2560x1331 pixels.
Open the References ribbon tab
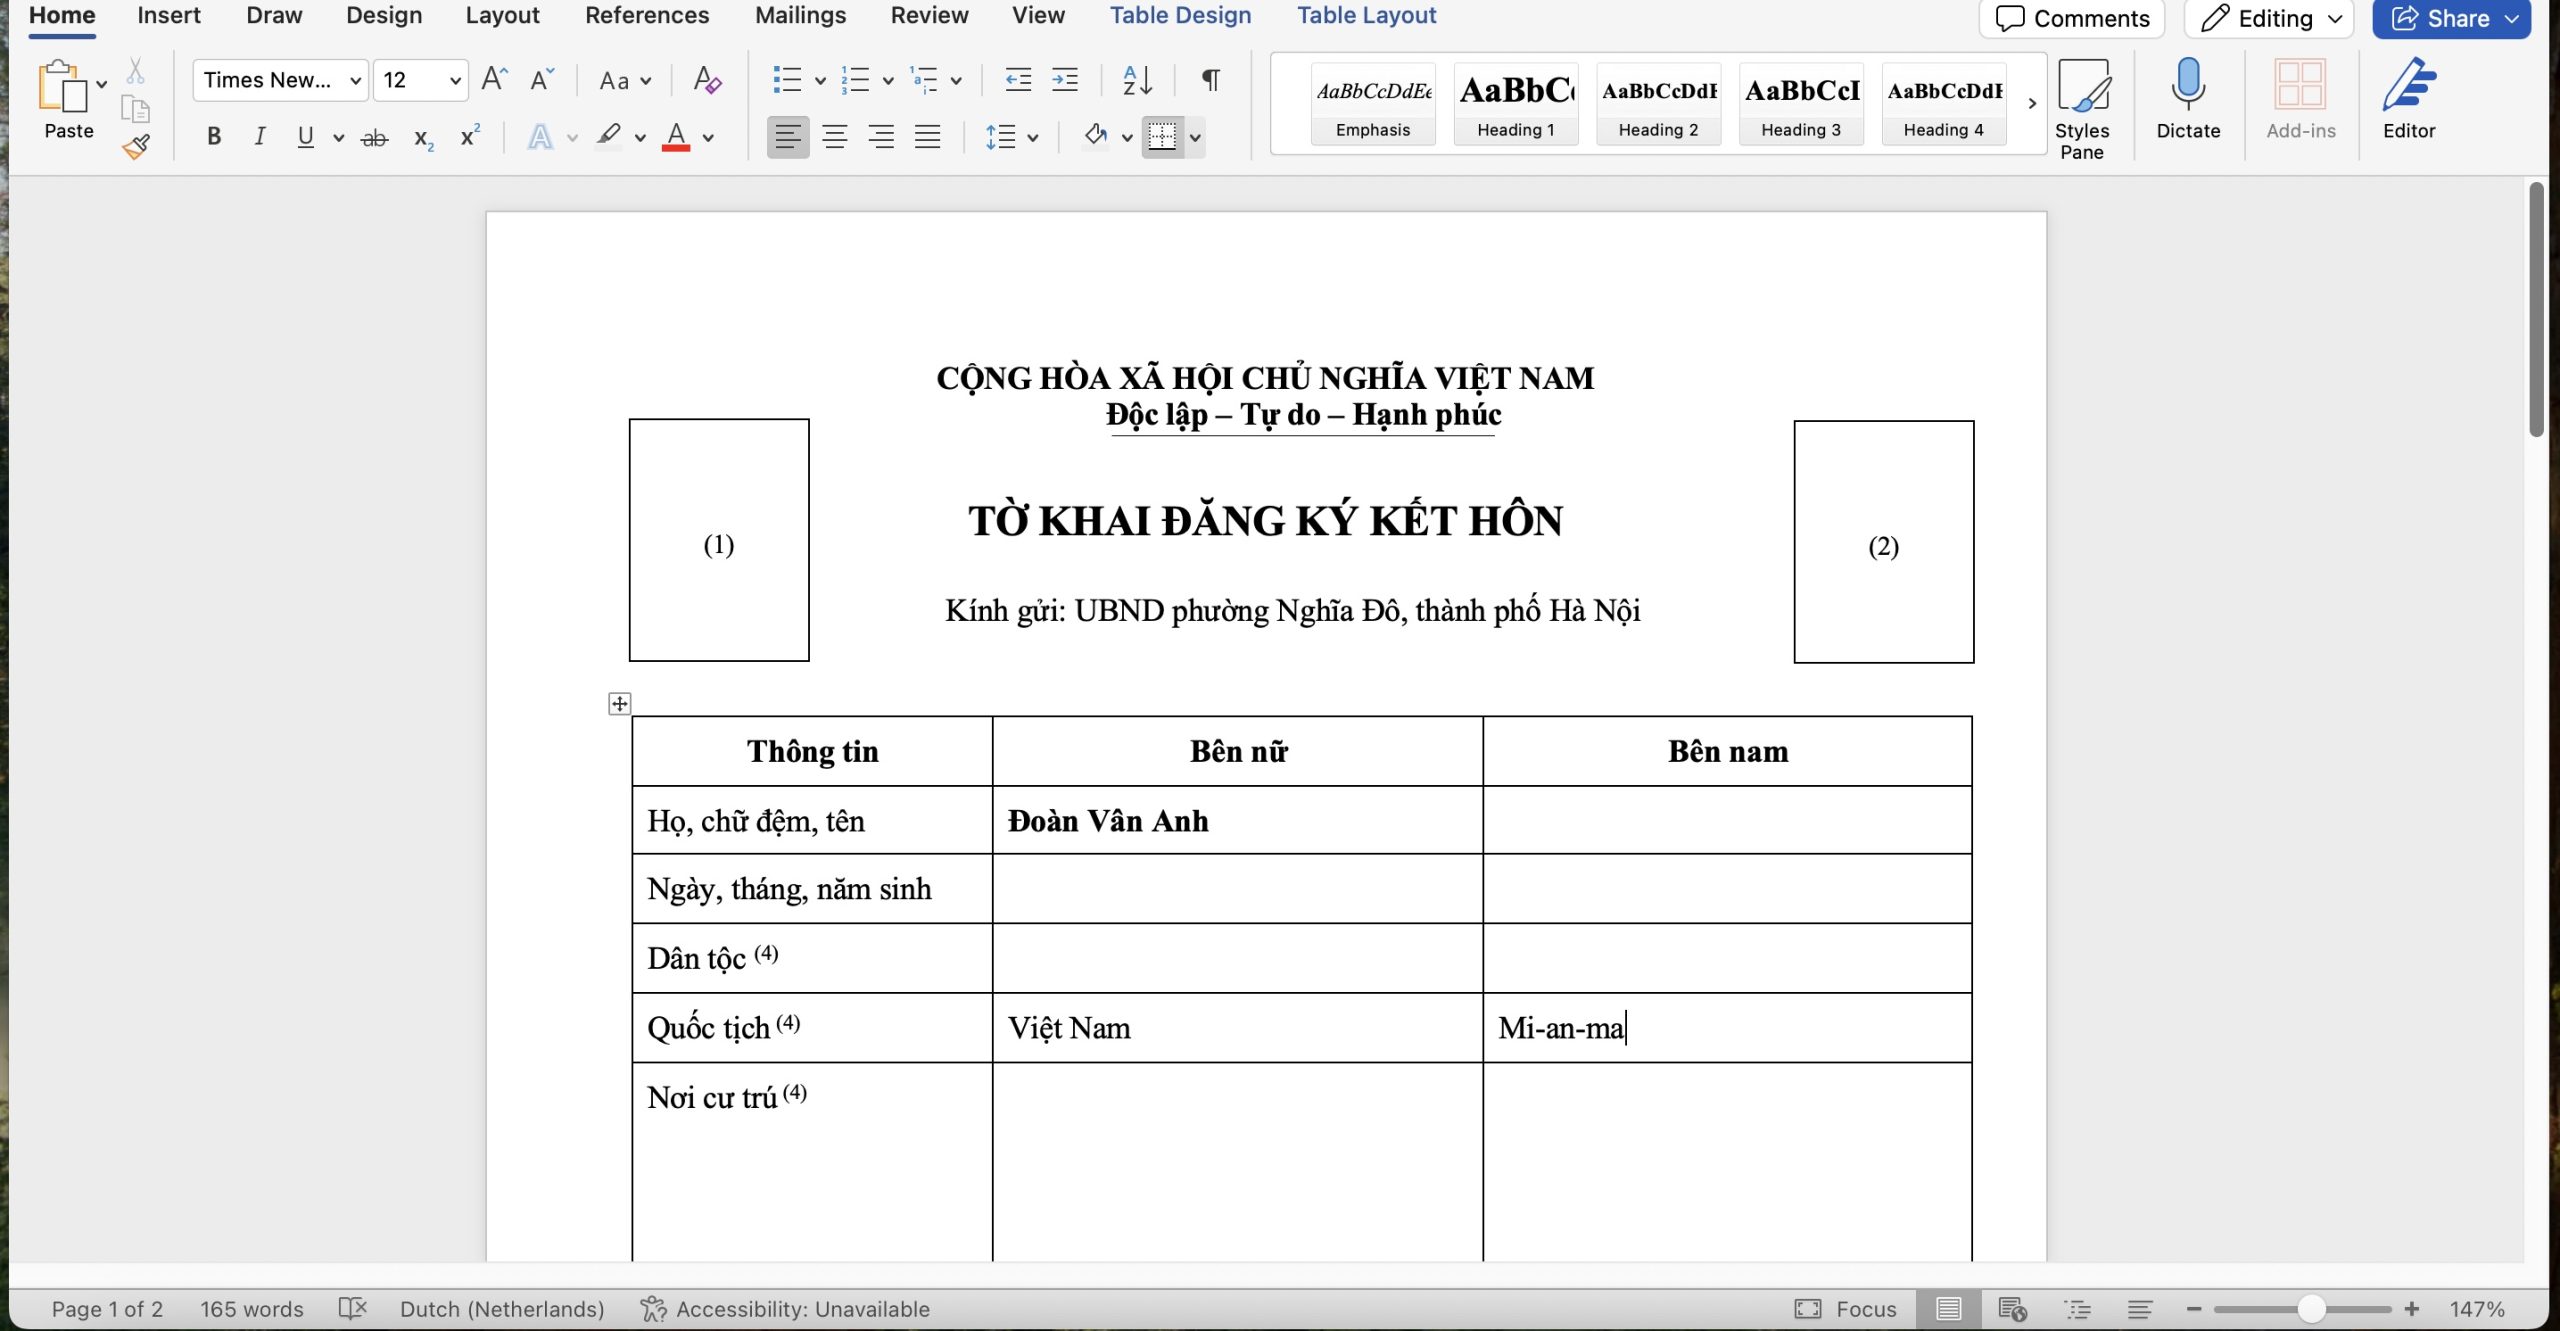pyautogui.click(x=647, y=15)
